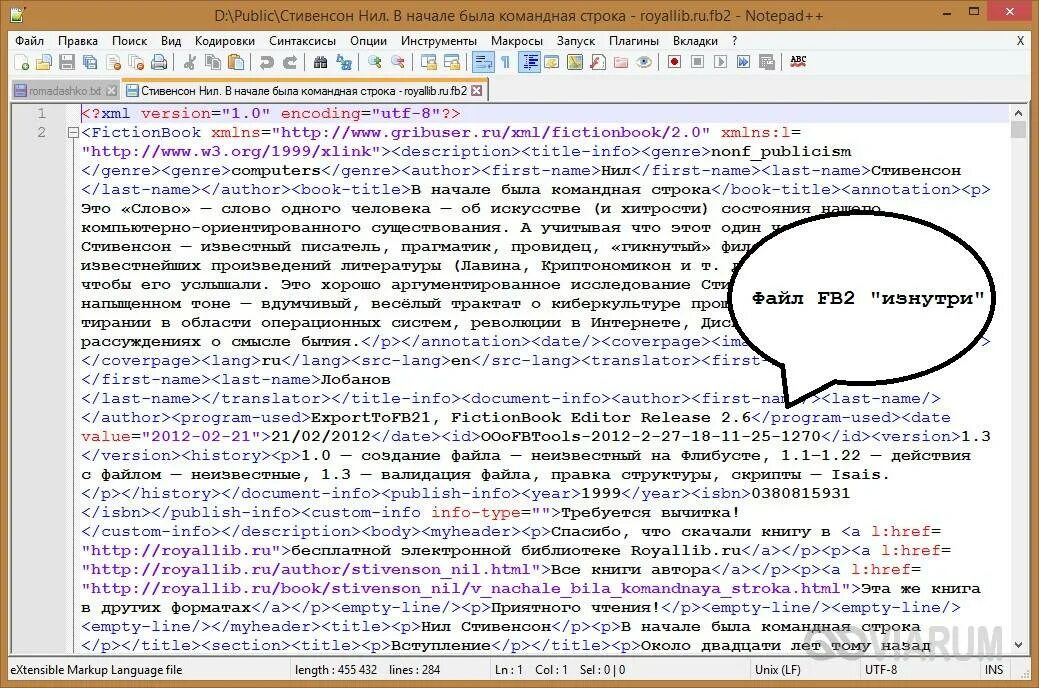Screen dimensions: 1039x688
Task: Collapse the FictionBook fold marker on line 2
Action: 74,133
